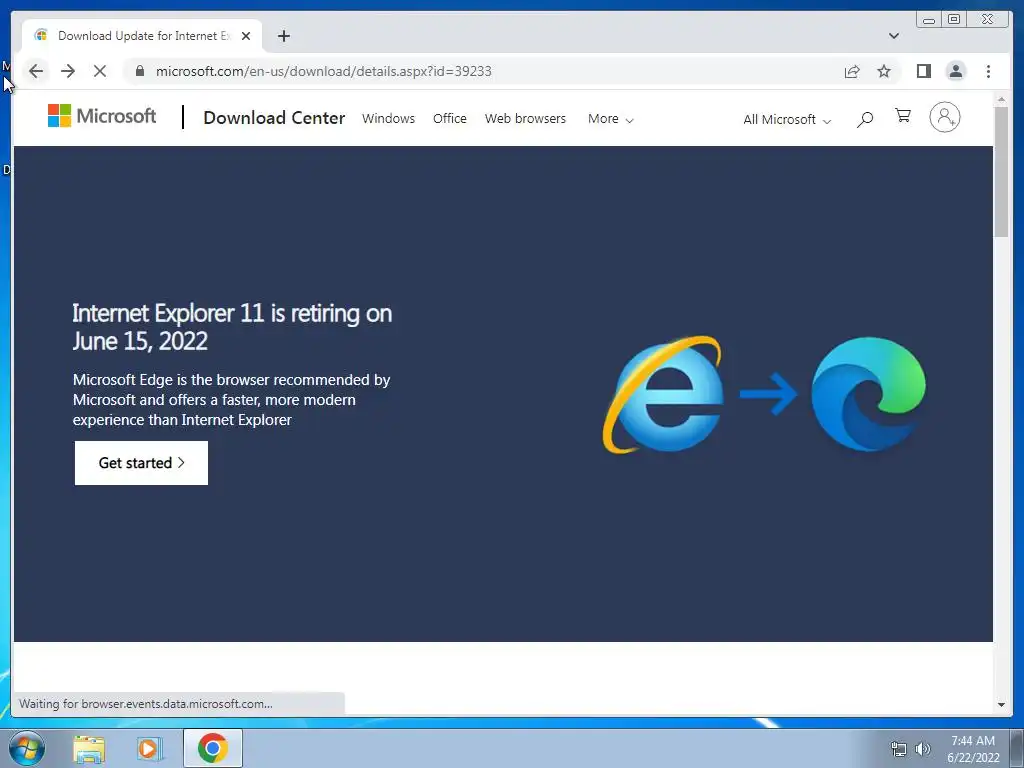Screen dimensions: 1024x768
Task: Open Chrome three-dot menu
Action: [988, 71]
